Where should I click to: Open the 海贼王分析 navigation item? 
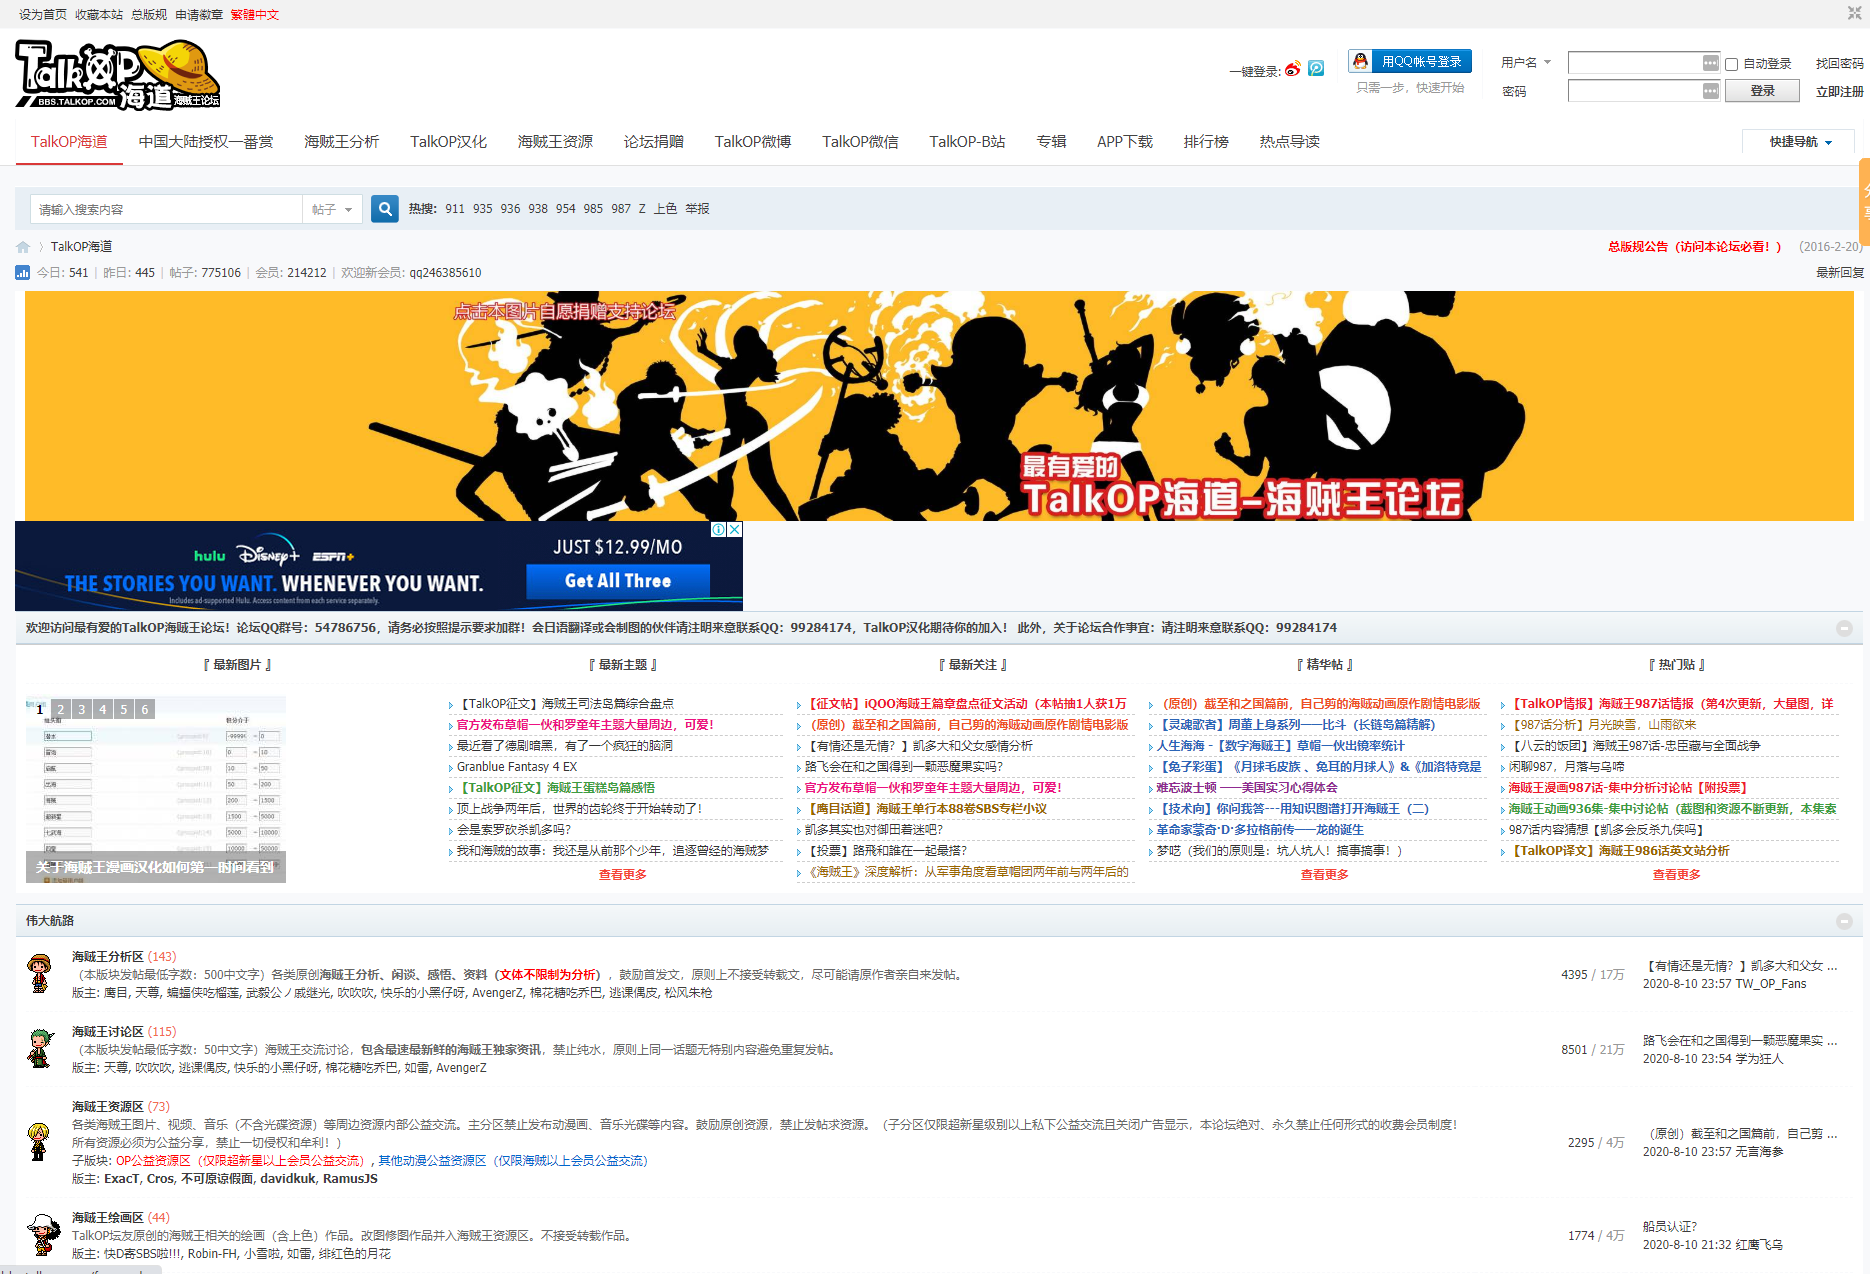point(342,142)
